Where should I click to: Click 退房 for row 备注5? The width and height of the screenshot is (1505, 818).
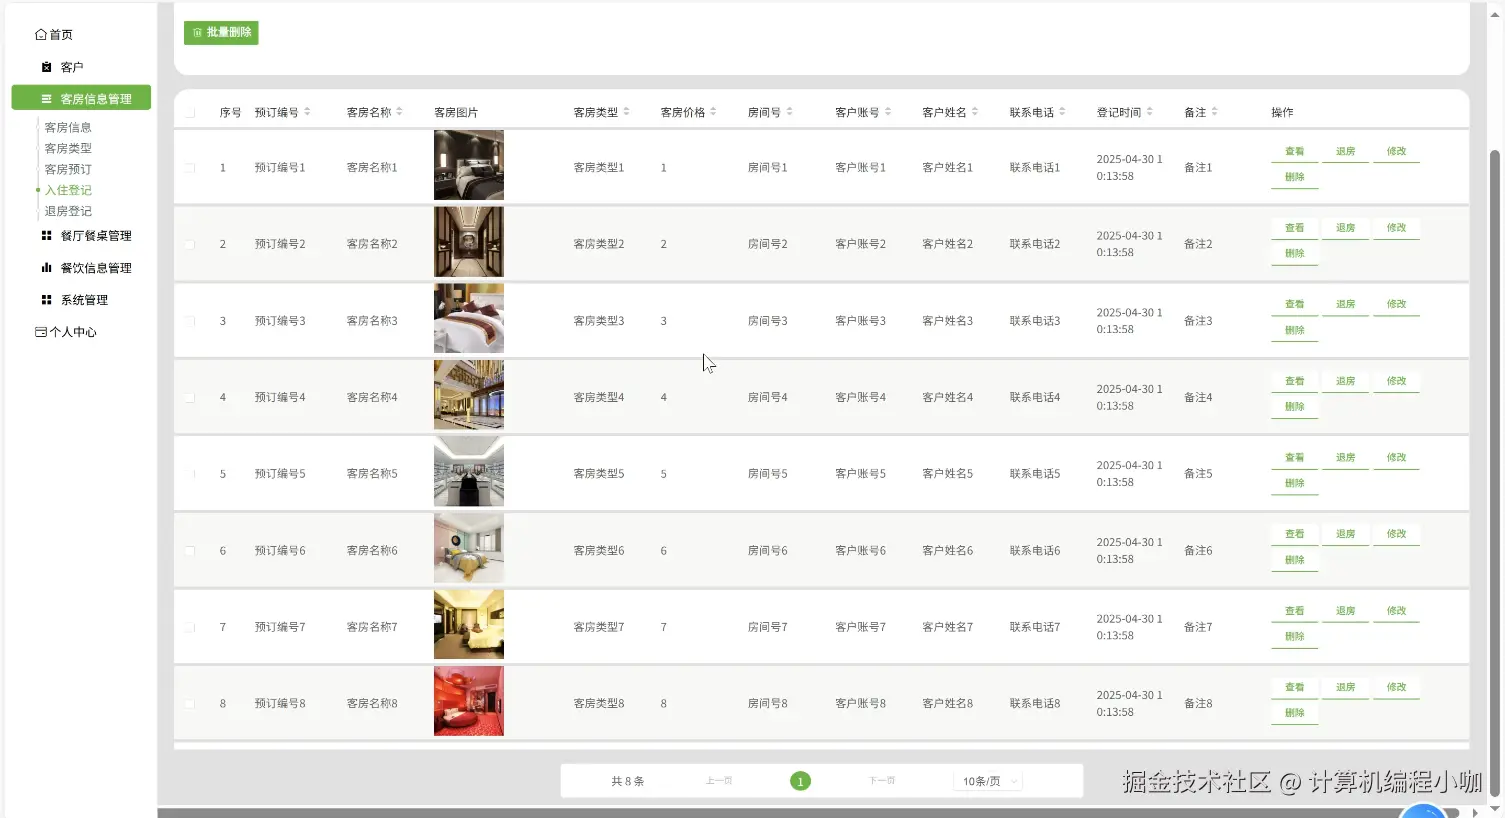pyautogui.click(x=1345, y=458)
